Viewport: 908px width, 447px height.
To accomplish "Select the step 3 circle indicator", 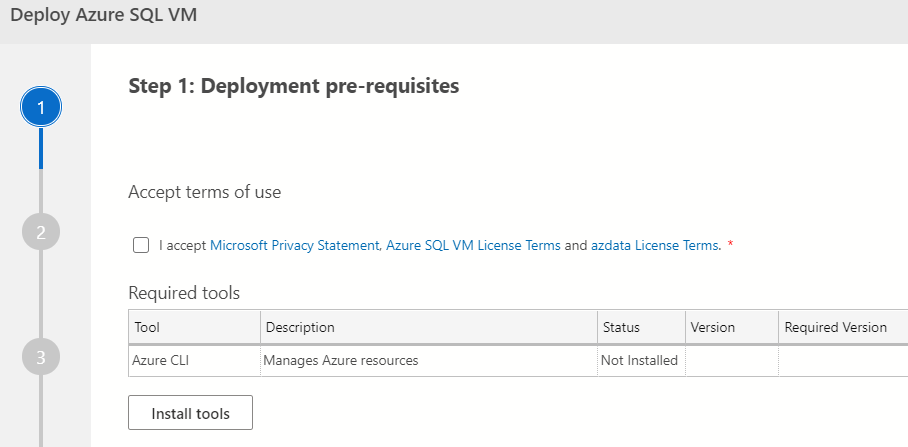I will pos(41,356).
